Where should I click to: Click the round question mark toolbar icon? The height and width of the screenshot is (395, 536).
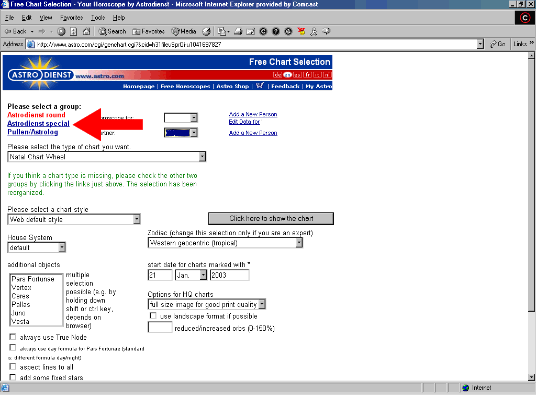[276, 31]
